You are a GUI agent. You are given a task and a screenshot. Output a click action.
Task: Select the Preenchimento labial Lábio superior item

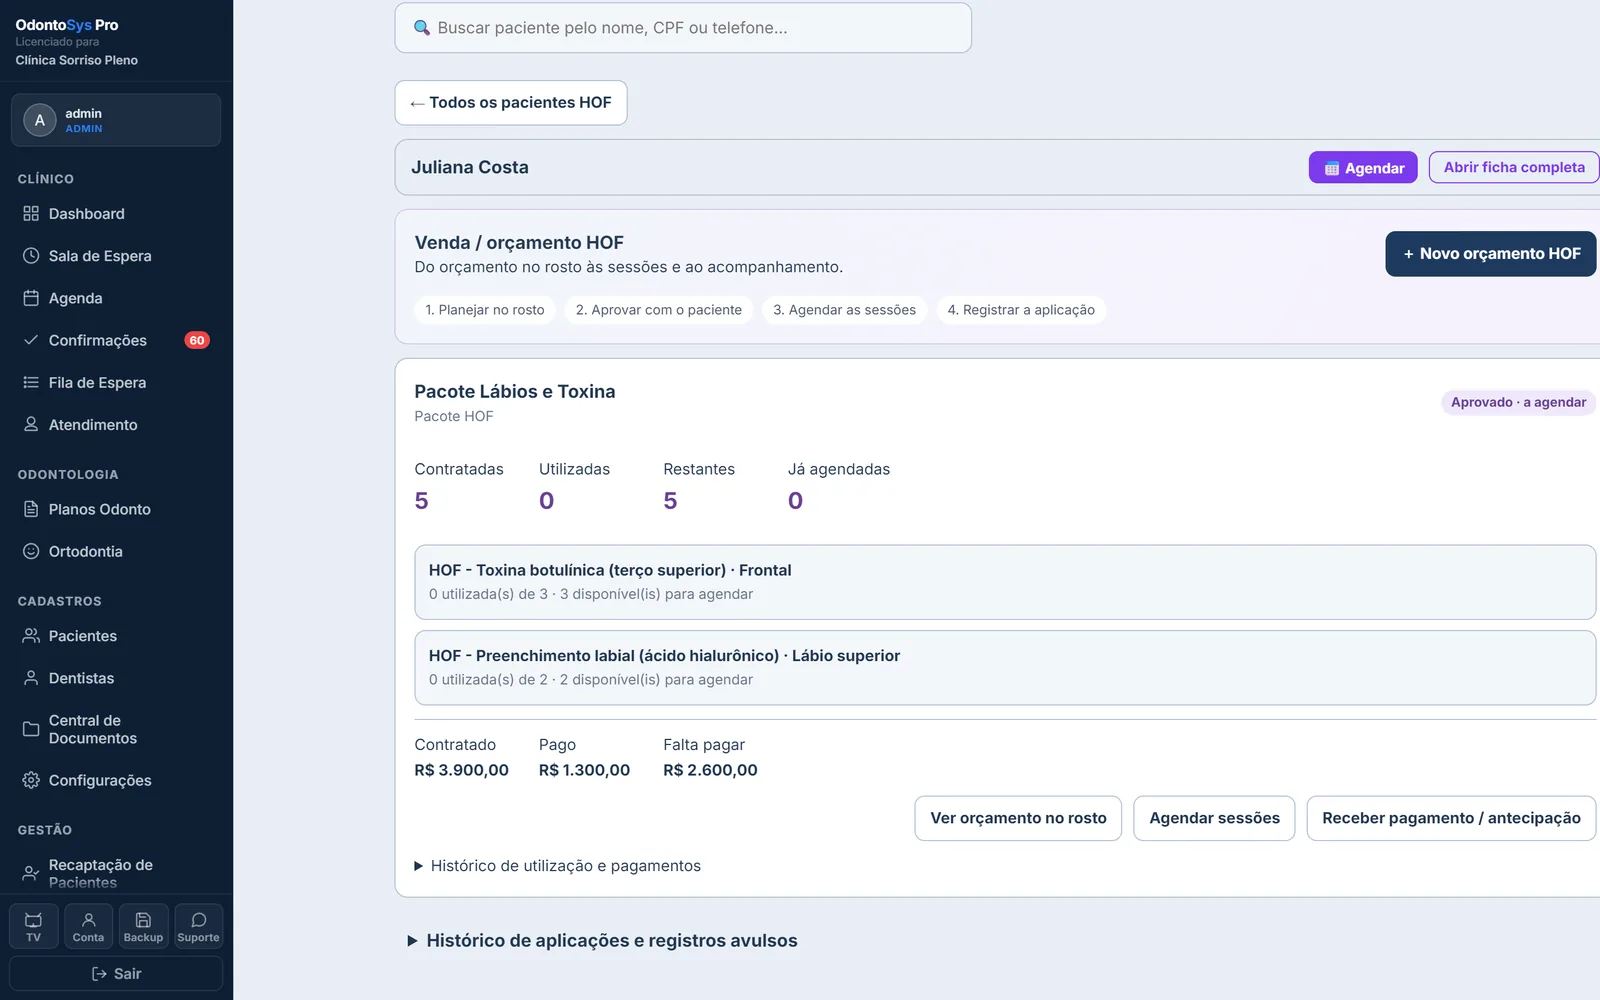tap(1005, 668)
